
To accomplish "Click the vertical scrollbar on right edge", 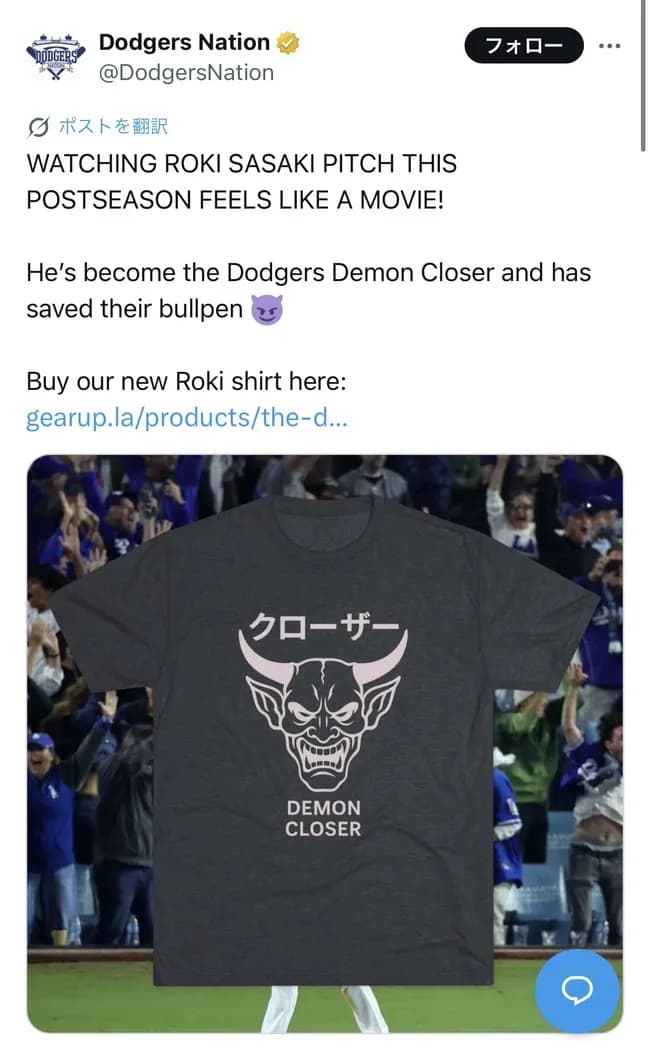I will pyautogui.click(x=641, y=75).
